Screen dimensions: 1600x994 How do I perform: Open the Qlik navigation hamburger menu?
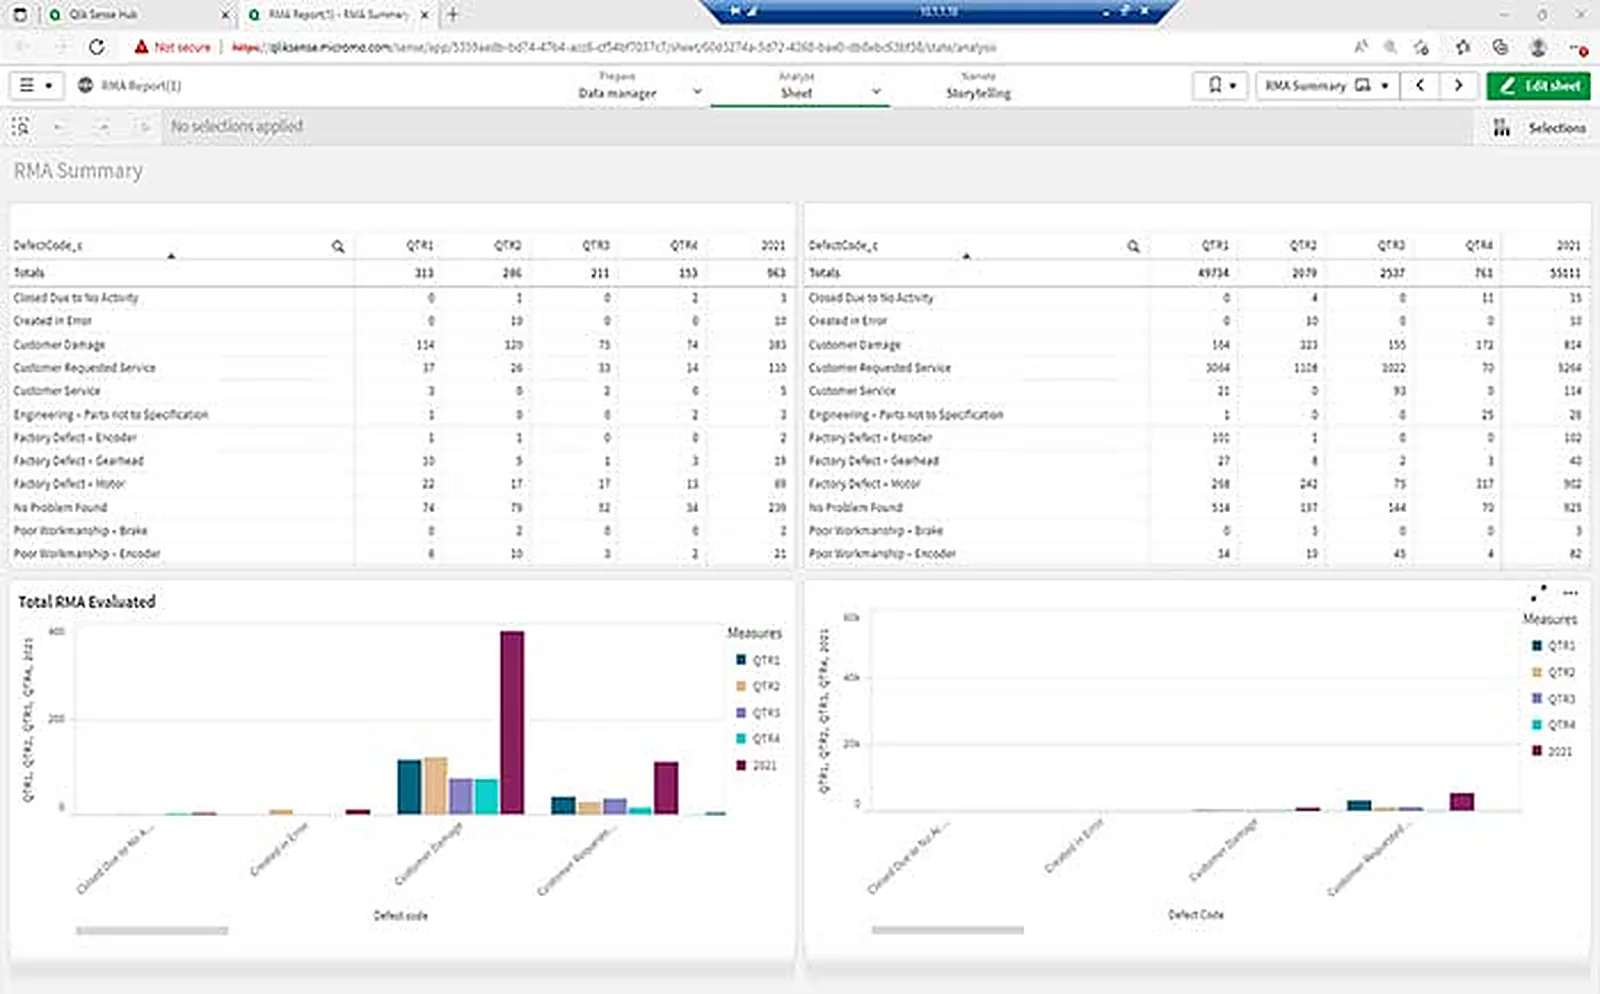pyautogui.click(x=36, y=86)
